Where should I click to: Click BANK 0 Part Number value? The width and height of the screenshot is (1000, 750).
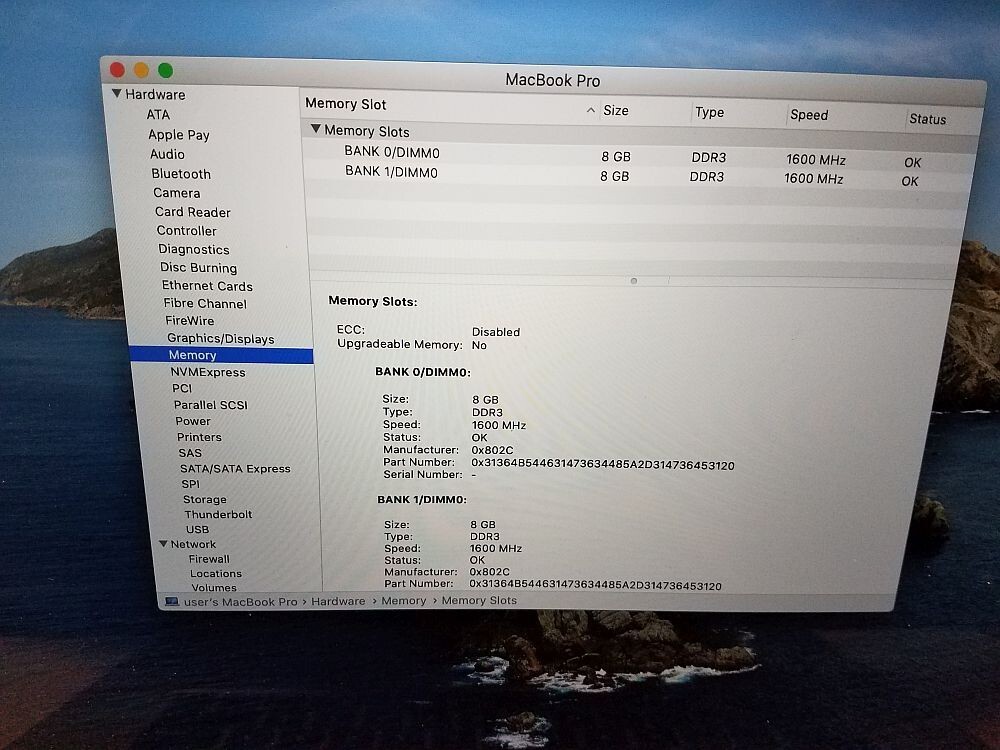(603, 465)
